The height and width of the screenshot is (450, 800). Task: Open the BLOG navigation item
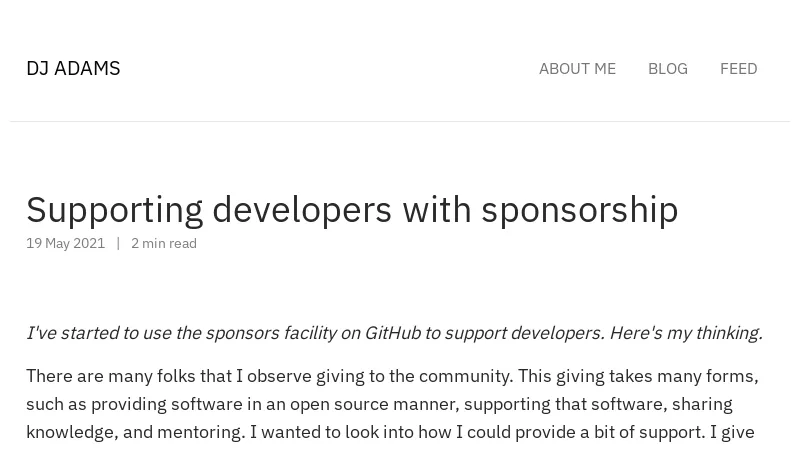pos(667,68)
